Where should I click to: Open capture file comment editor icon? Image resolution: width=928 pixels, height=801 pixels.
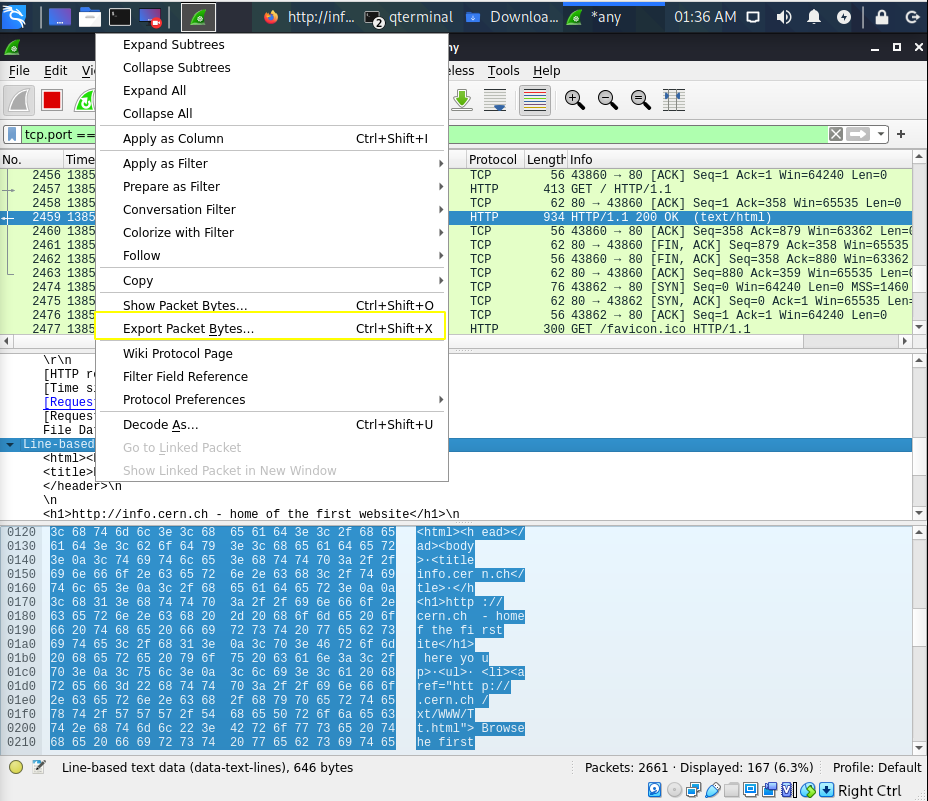[39, 767]
